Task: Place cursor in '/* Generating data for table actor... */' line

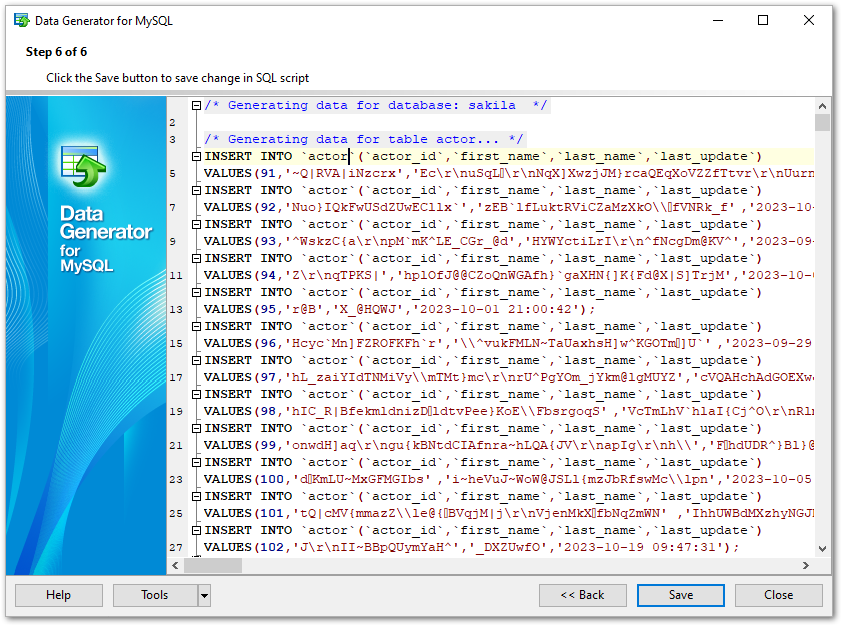Action: (364, 140)
